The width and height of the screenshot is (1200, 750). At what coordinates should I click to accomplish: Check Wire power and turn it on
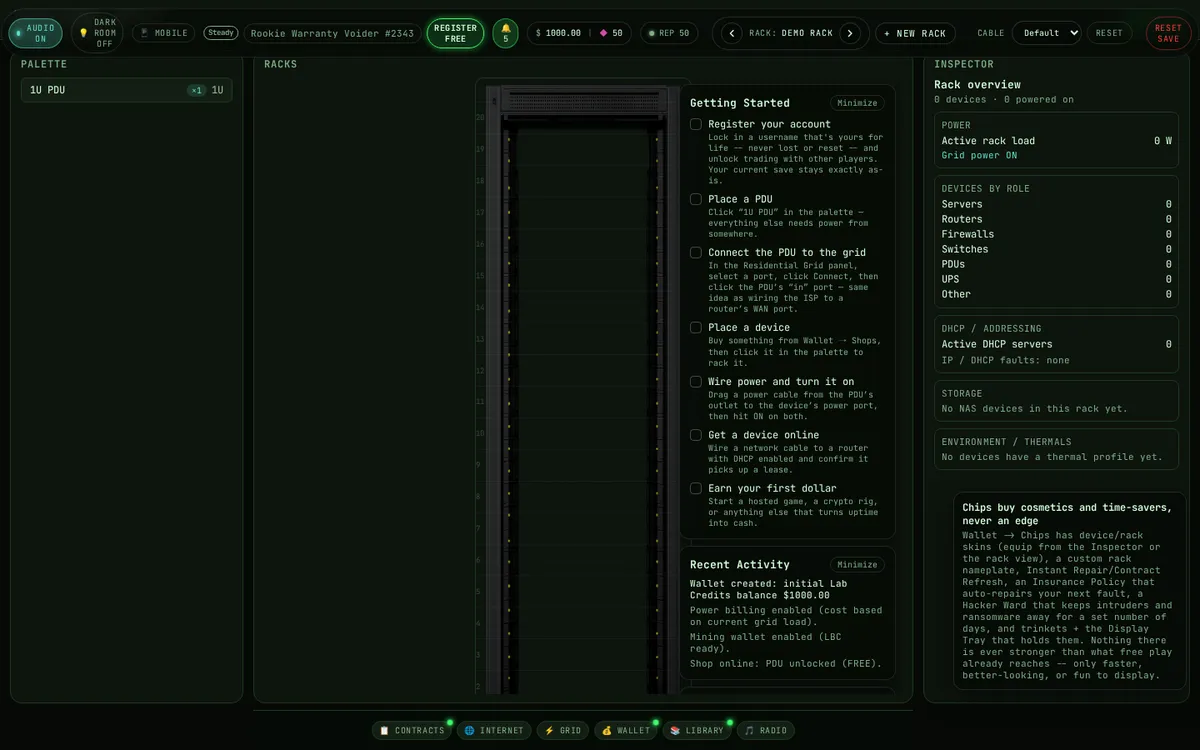(x=696, y=381)
